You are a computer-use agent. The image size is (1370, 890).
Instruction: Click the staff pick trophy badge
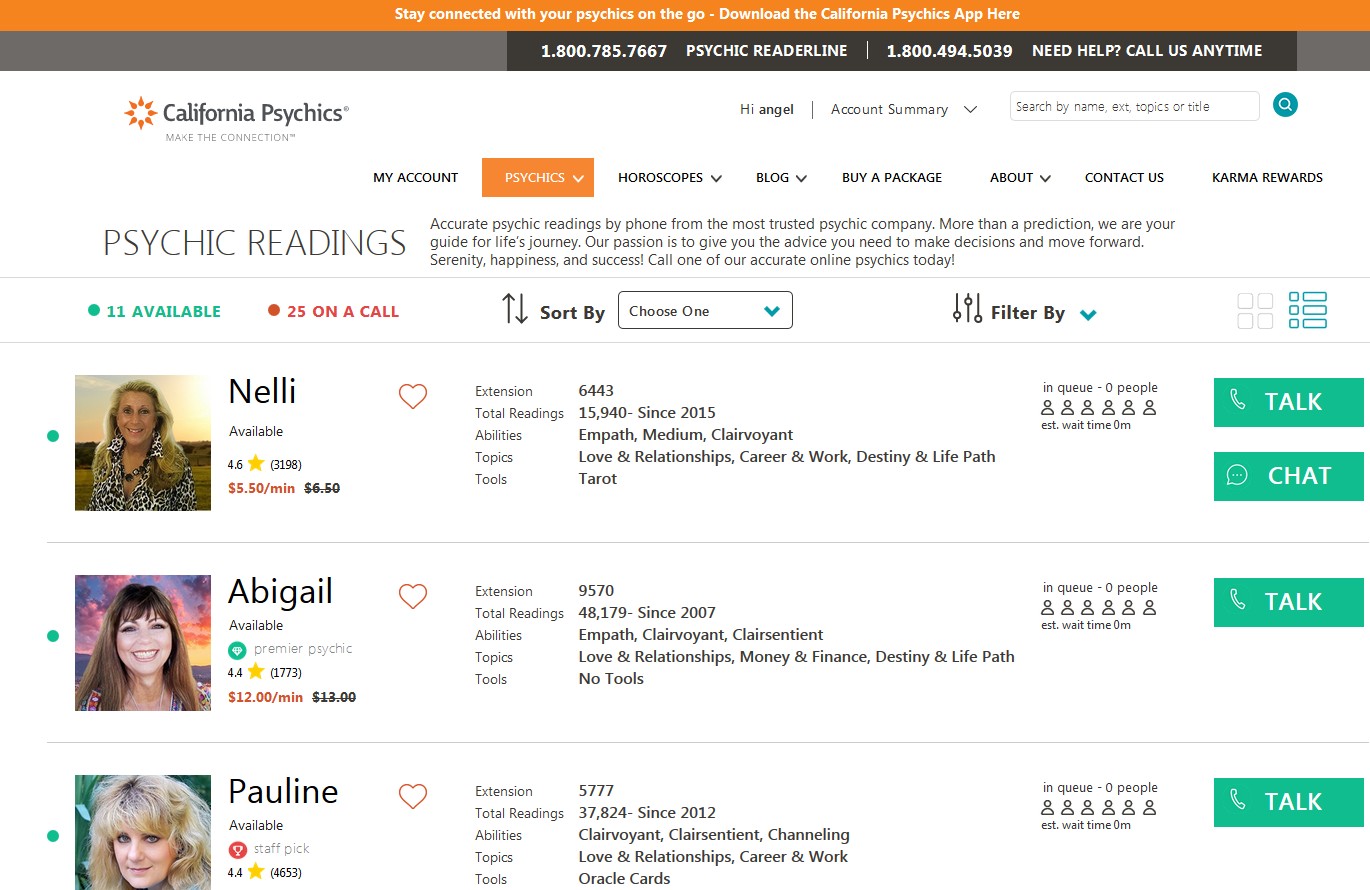click(237, 850)
